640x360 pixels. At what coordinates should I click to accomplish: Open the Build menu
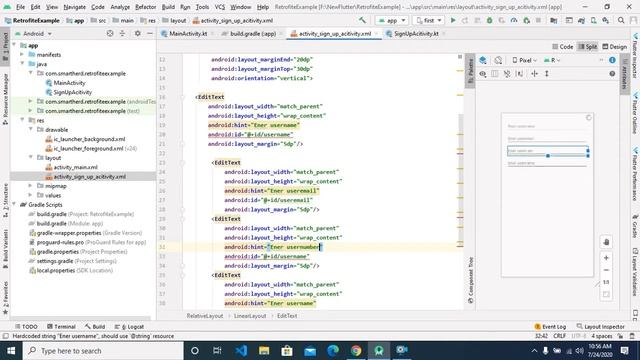[168, 7]
